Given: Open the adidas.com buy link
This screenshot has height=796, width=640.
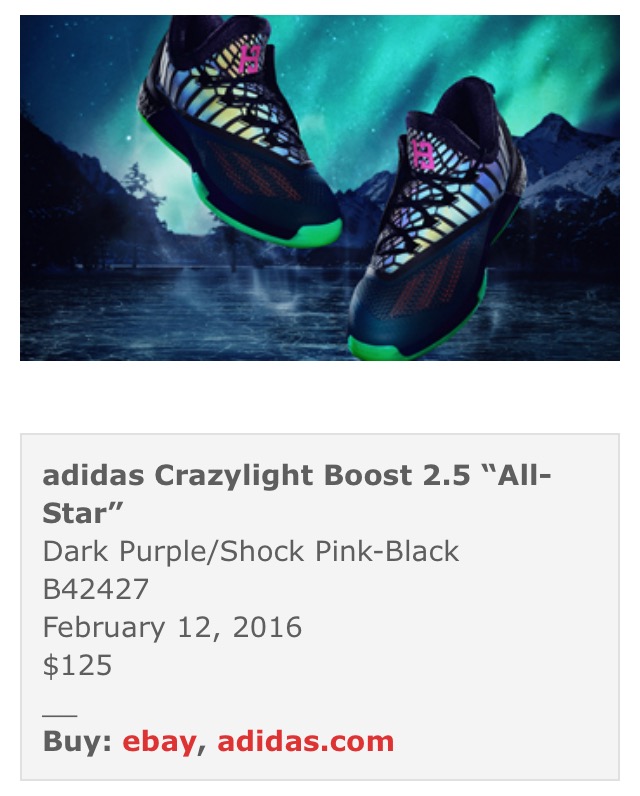Looking at the screenshot, I should [x=306, y=742].
